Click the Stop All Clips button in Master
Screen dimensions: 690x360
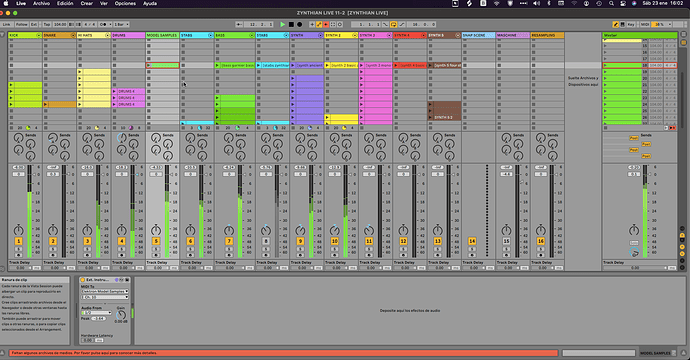(606, 128)
